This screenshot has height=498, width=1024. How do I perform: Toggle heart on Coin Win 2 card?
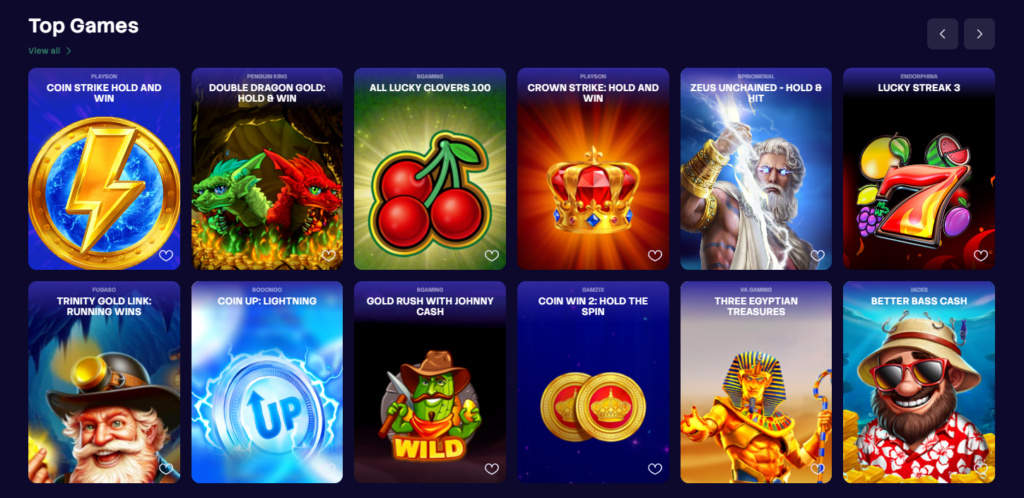655,469
